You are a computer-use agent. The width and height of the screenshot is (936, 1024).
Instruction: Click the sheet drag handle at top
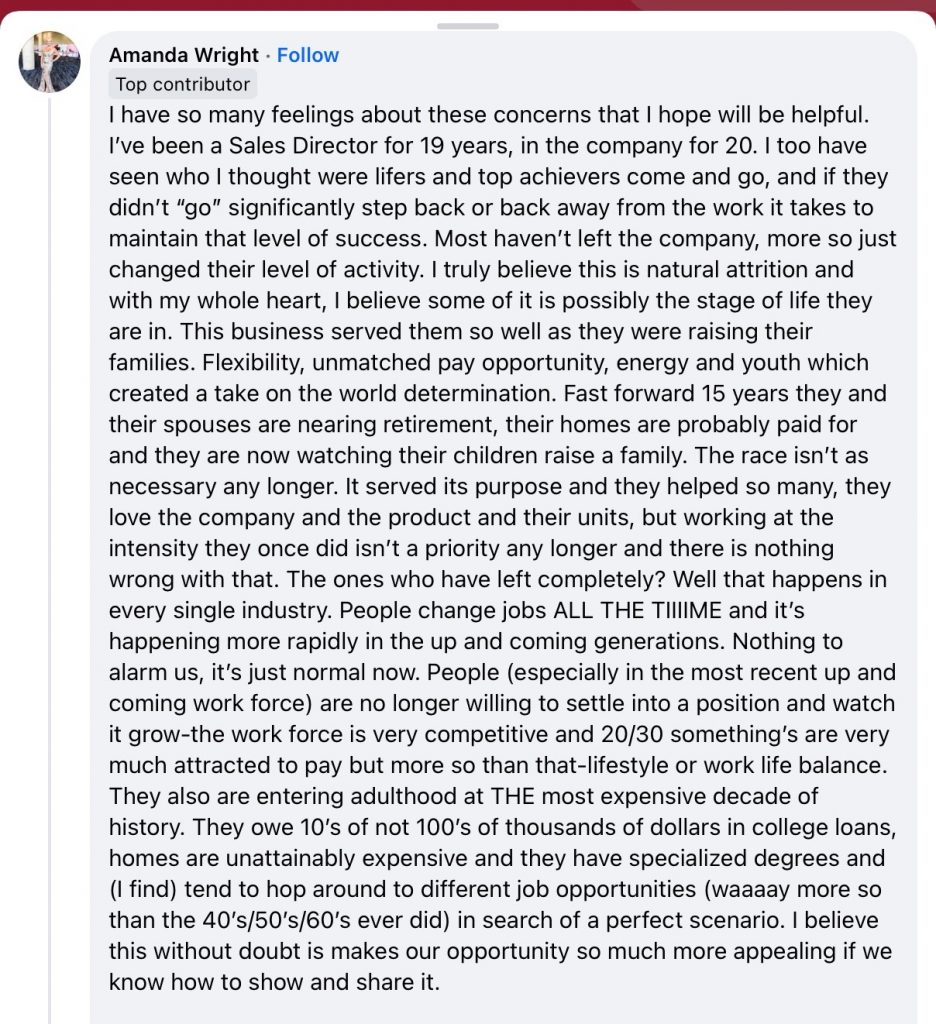(x=467, y=26)
